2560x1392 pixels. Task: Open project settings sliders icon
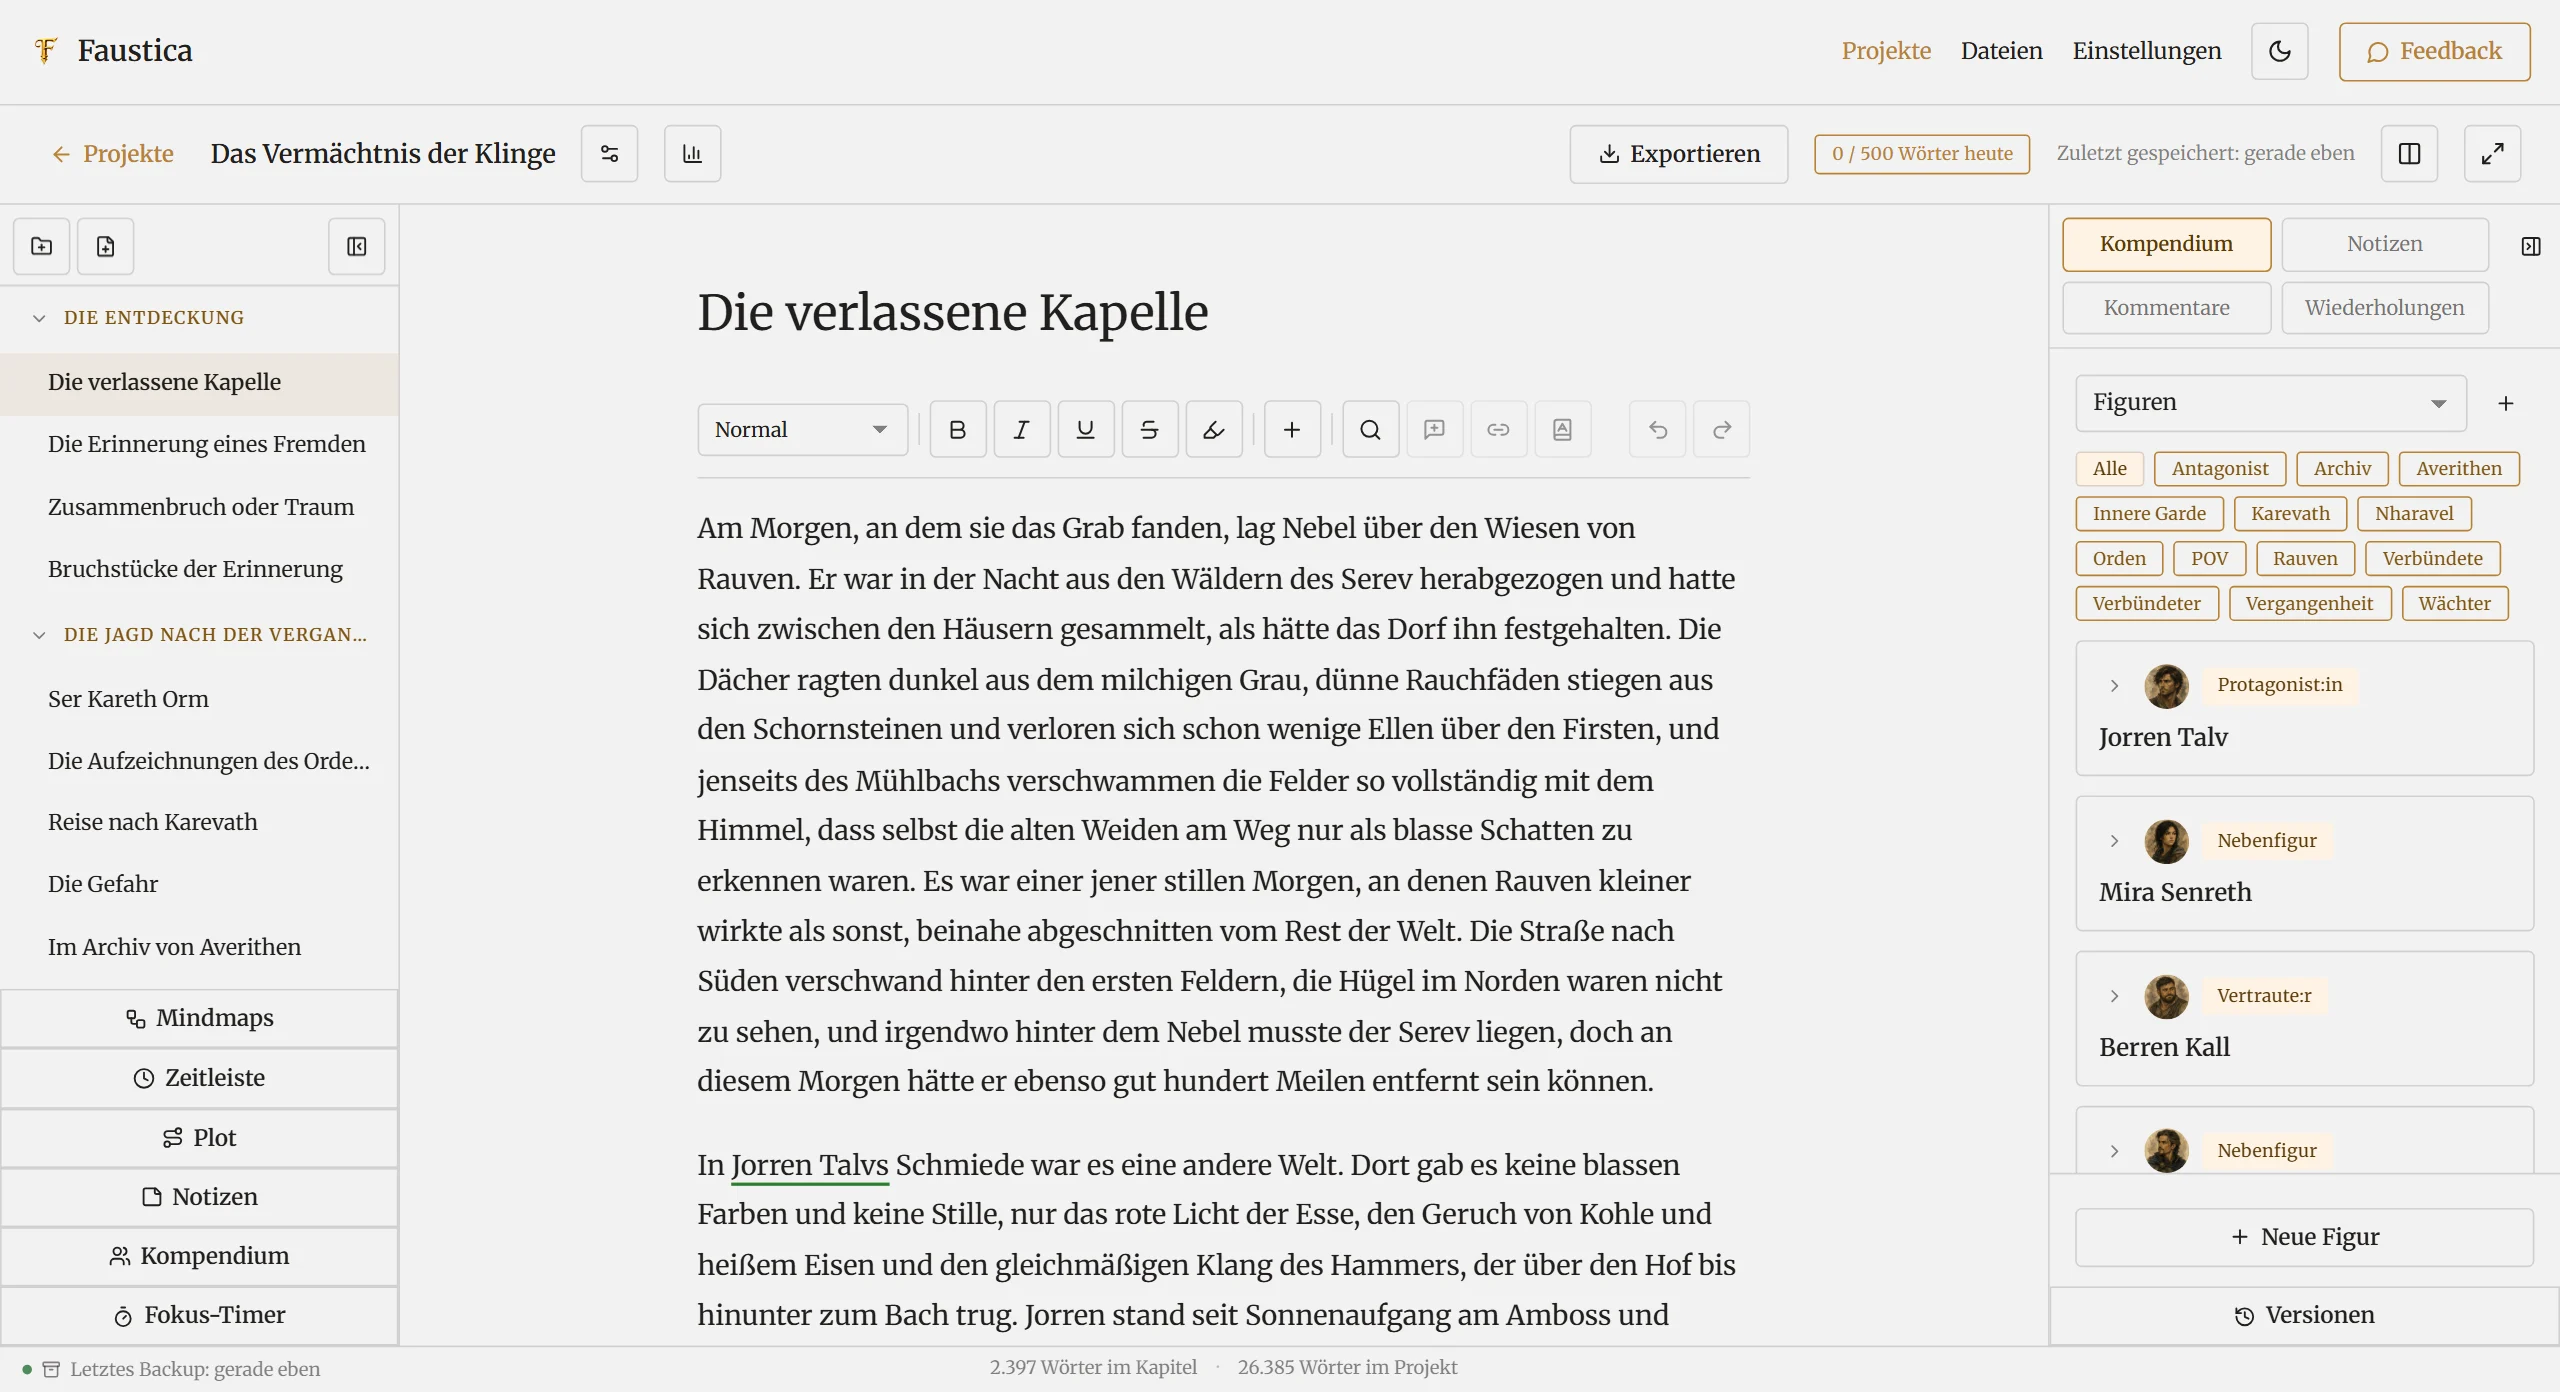pos(609,153)
